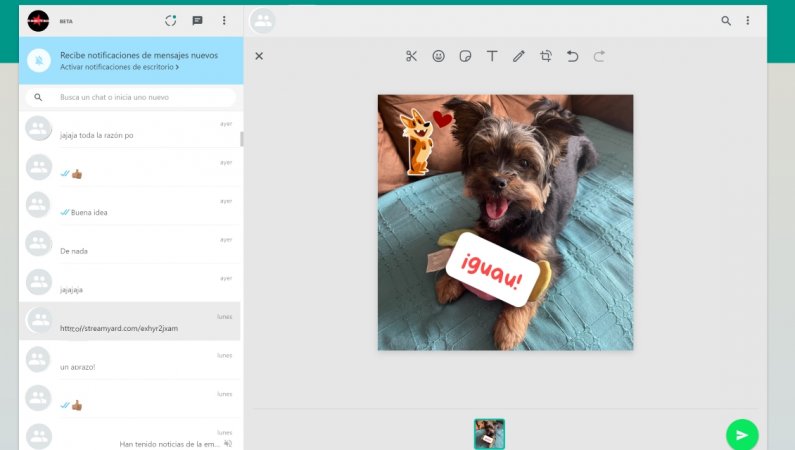
Task: Select the pencil drawing tool
Action: [519, 56]
